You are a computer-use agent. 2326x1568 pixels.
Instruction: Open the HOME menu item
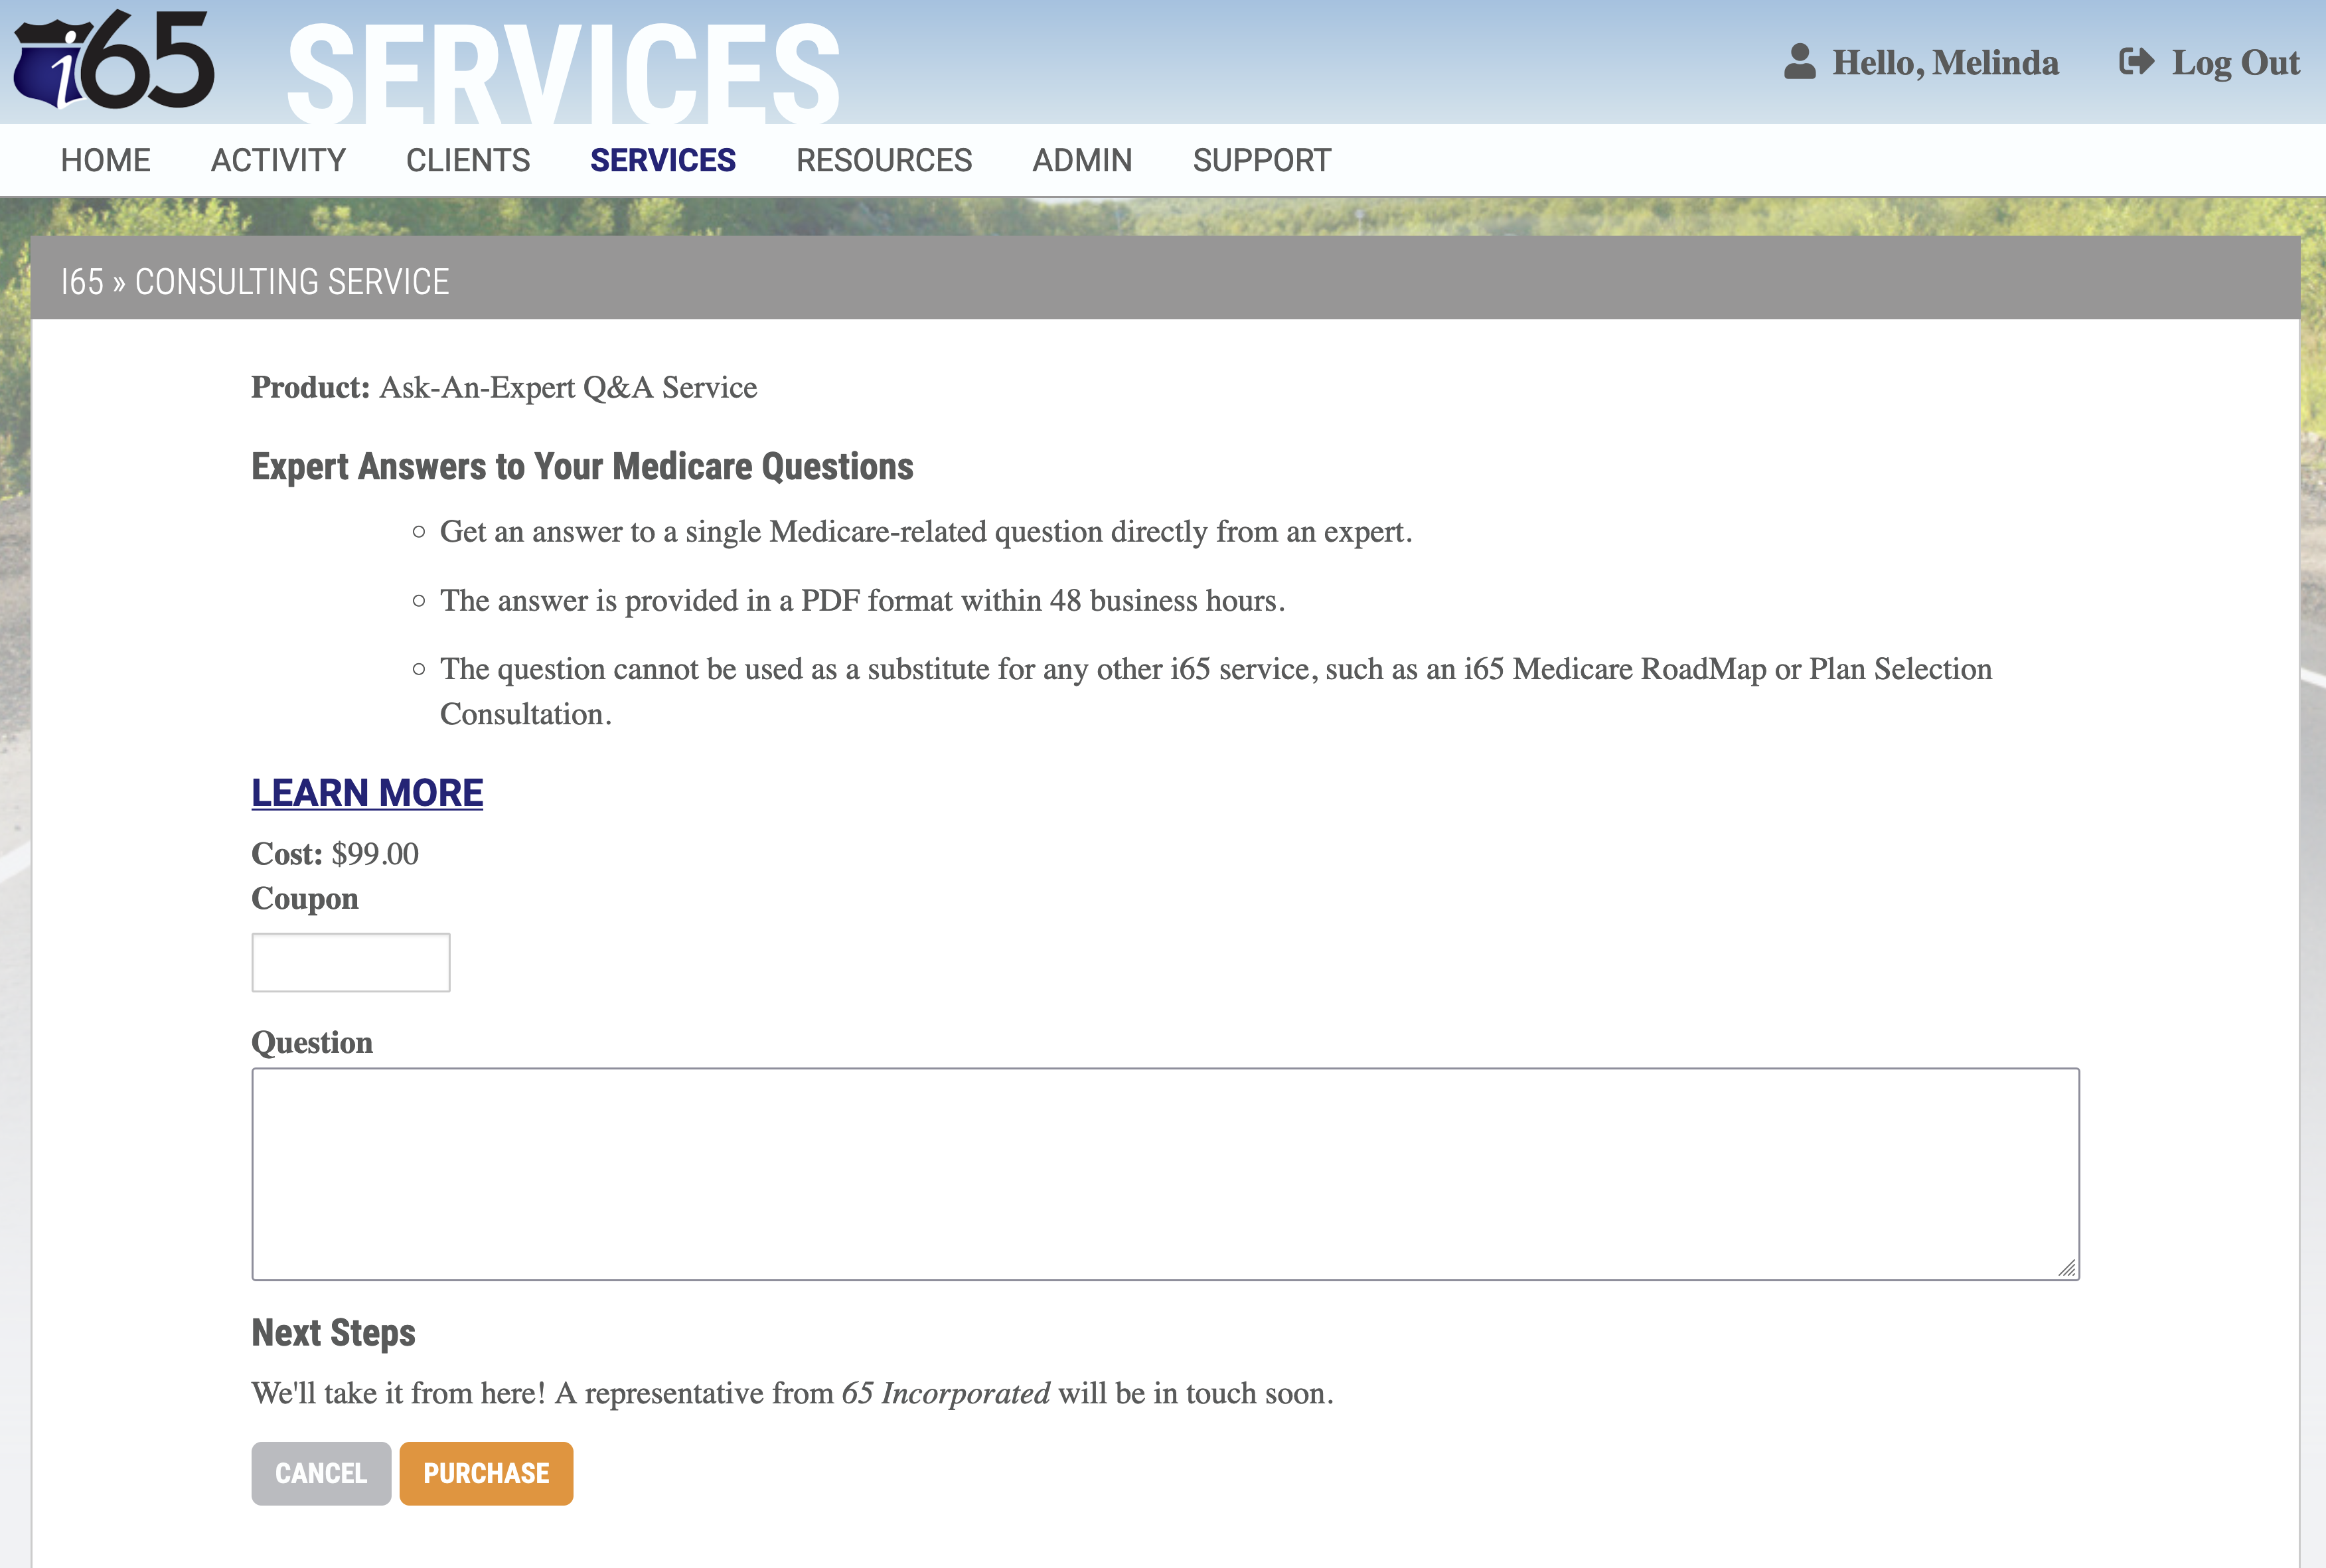click(x=105, y=160)
